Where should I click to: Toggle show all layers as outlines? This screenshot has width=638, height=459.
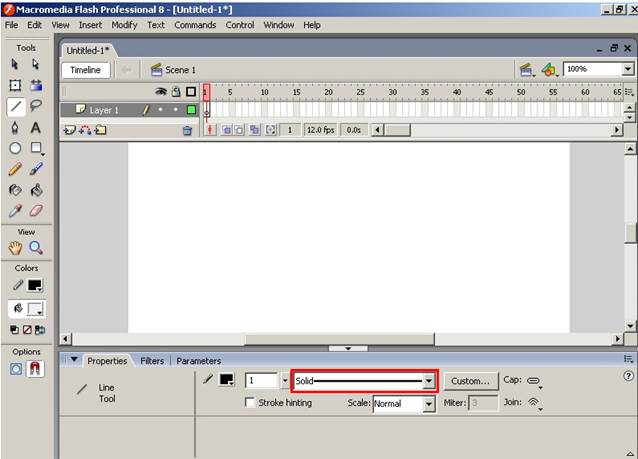(x=191, y=92)
